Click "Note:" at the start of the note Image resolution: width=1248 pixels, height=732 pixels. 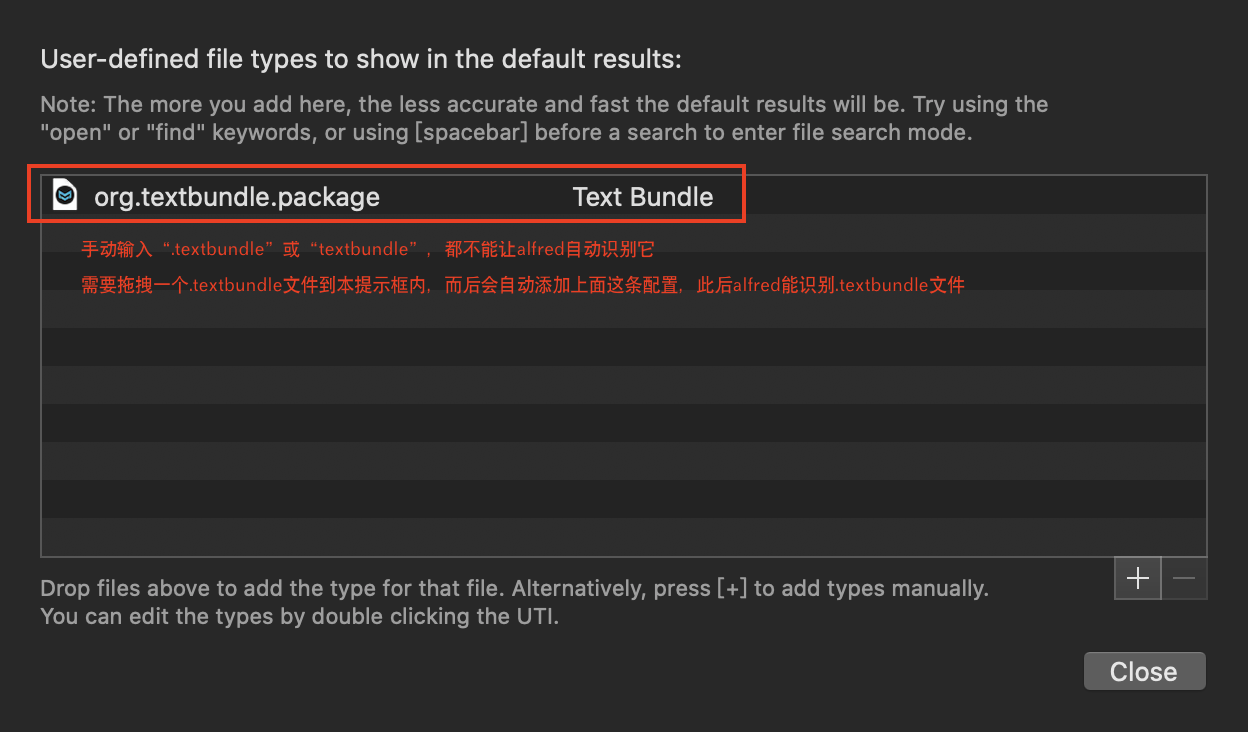pyautogui.click(x=69, y=104)
